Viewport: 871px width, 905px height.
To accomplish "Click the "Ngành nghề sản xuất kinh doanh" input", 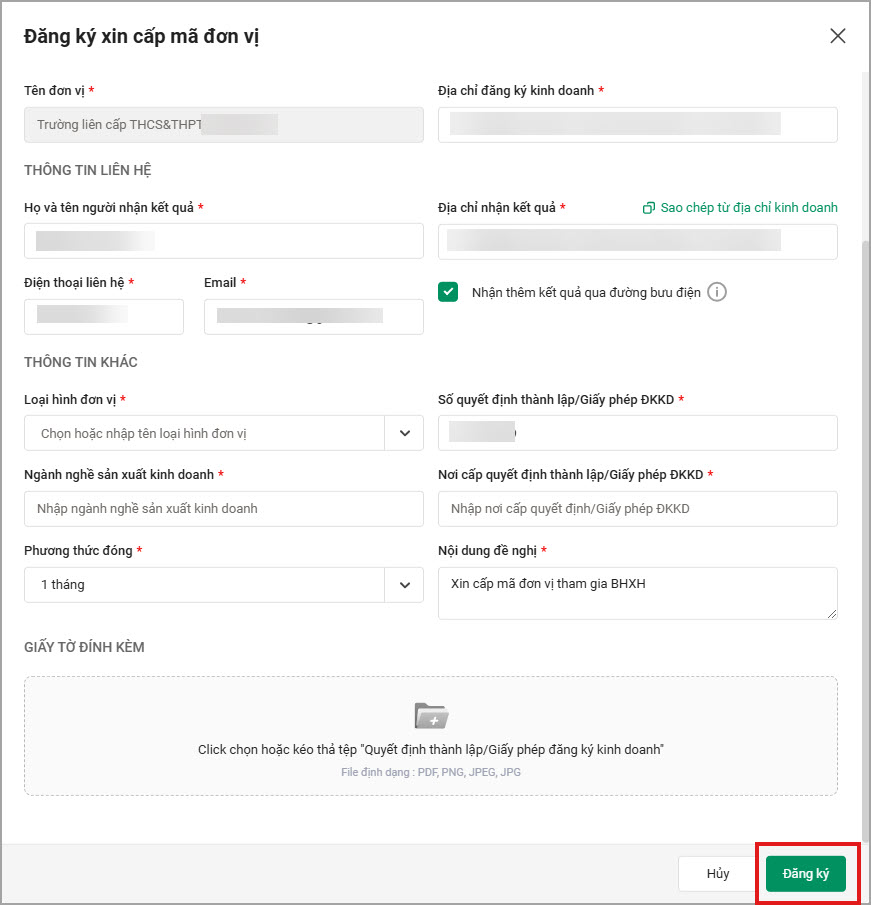I will [x=223, y=509].
